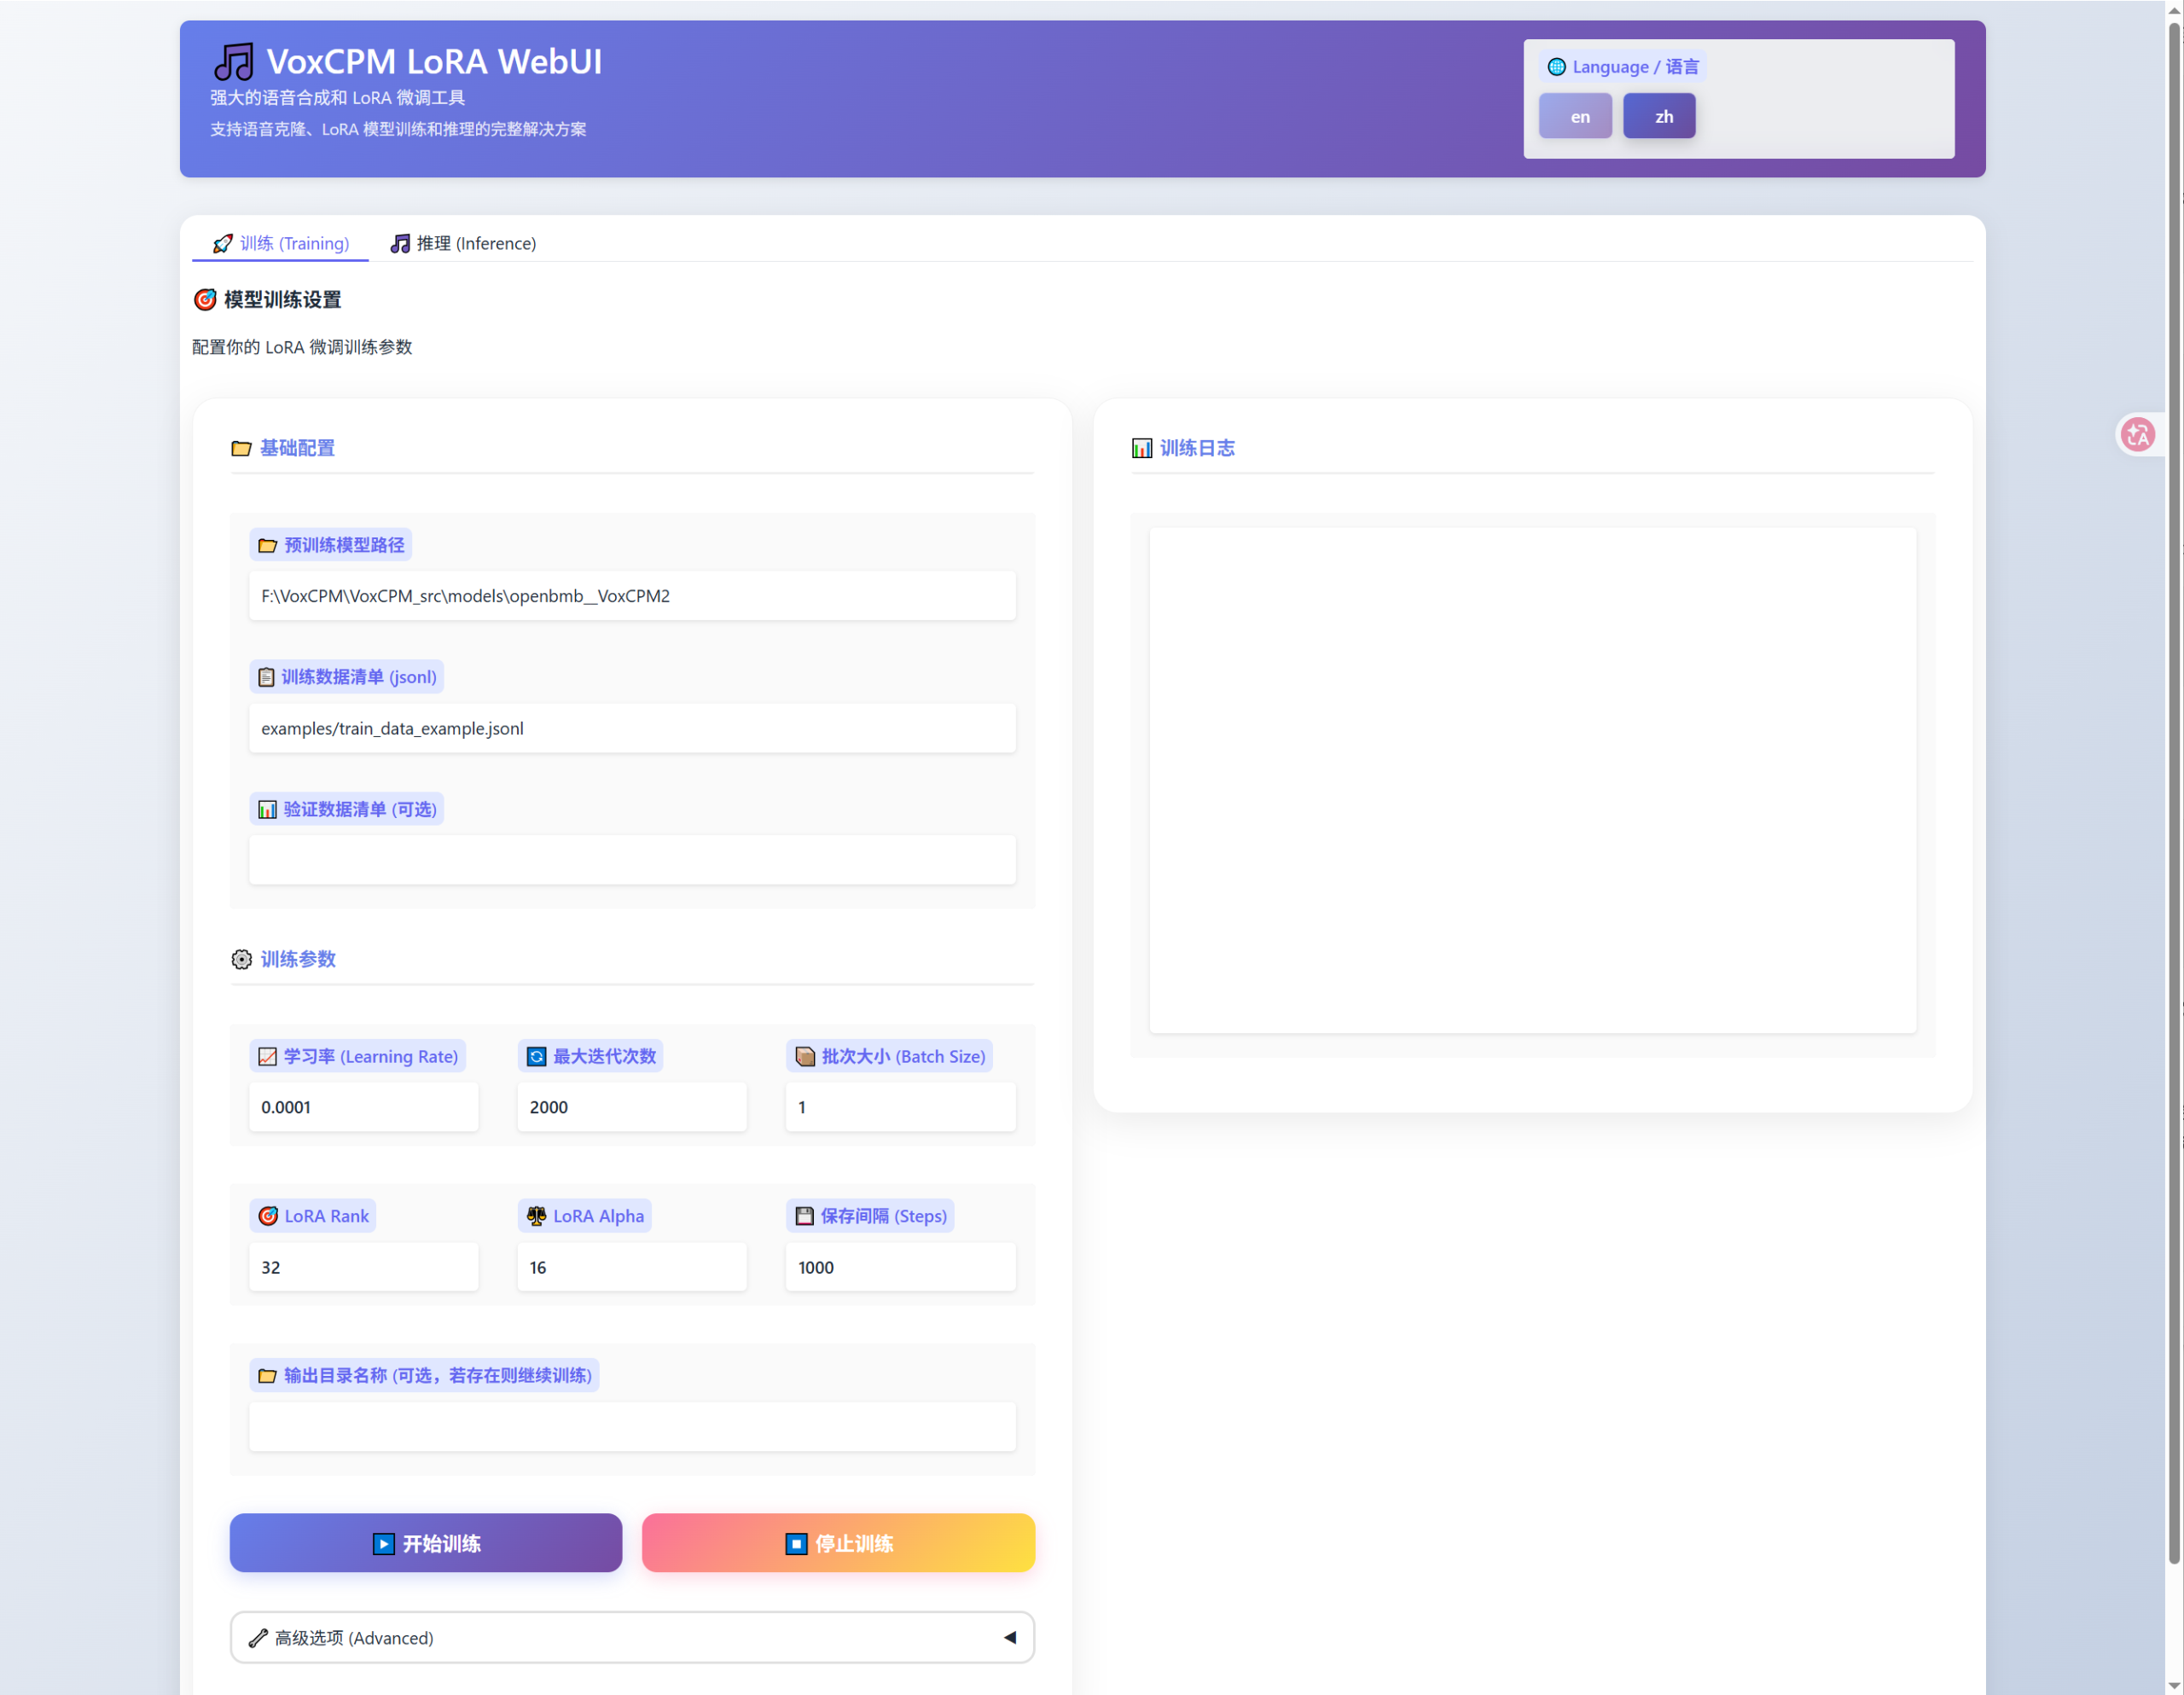
Task: Switch language to zh
Action: 1660,116
